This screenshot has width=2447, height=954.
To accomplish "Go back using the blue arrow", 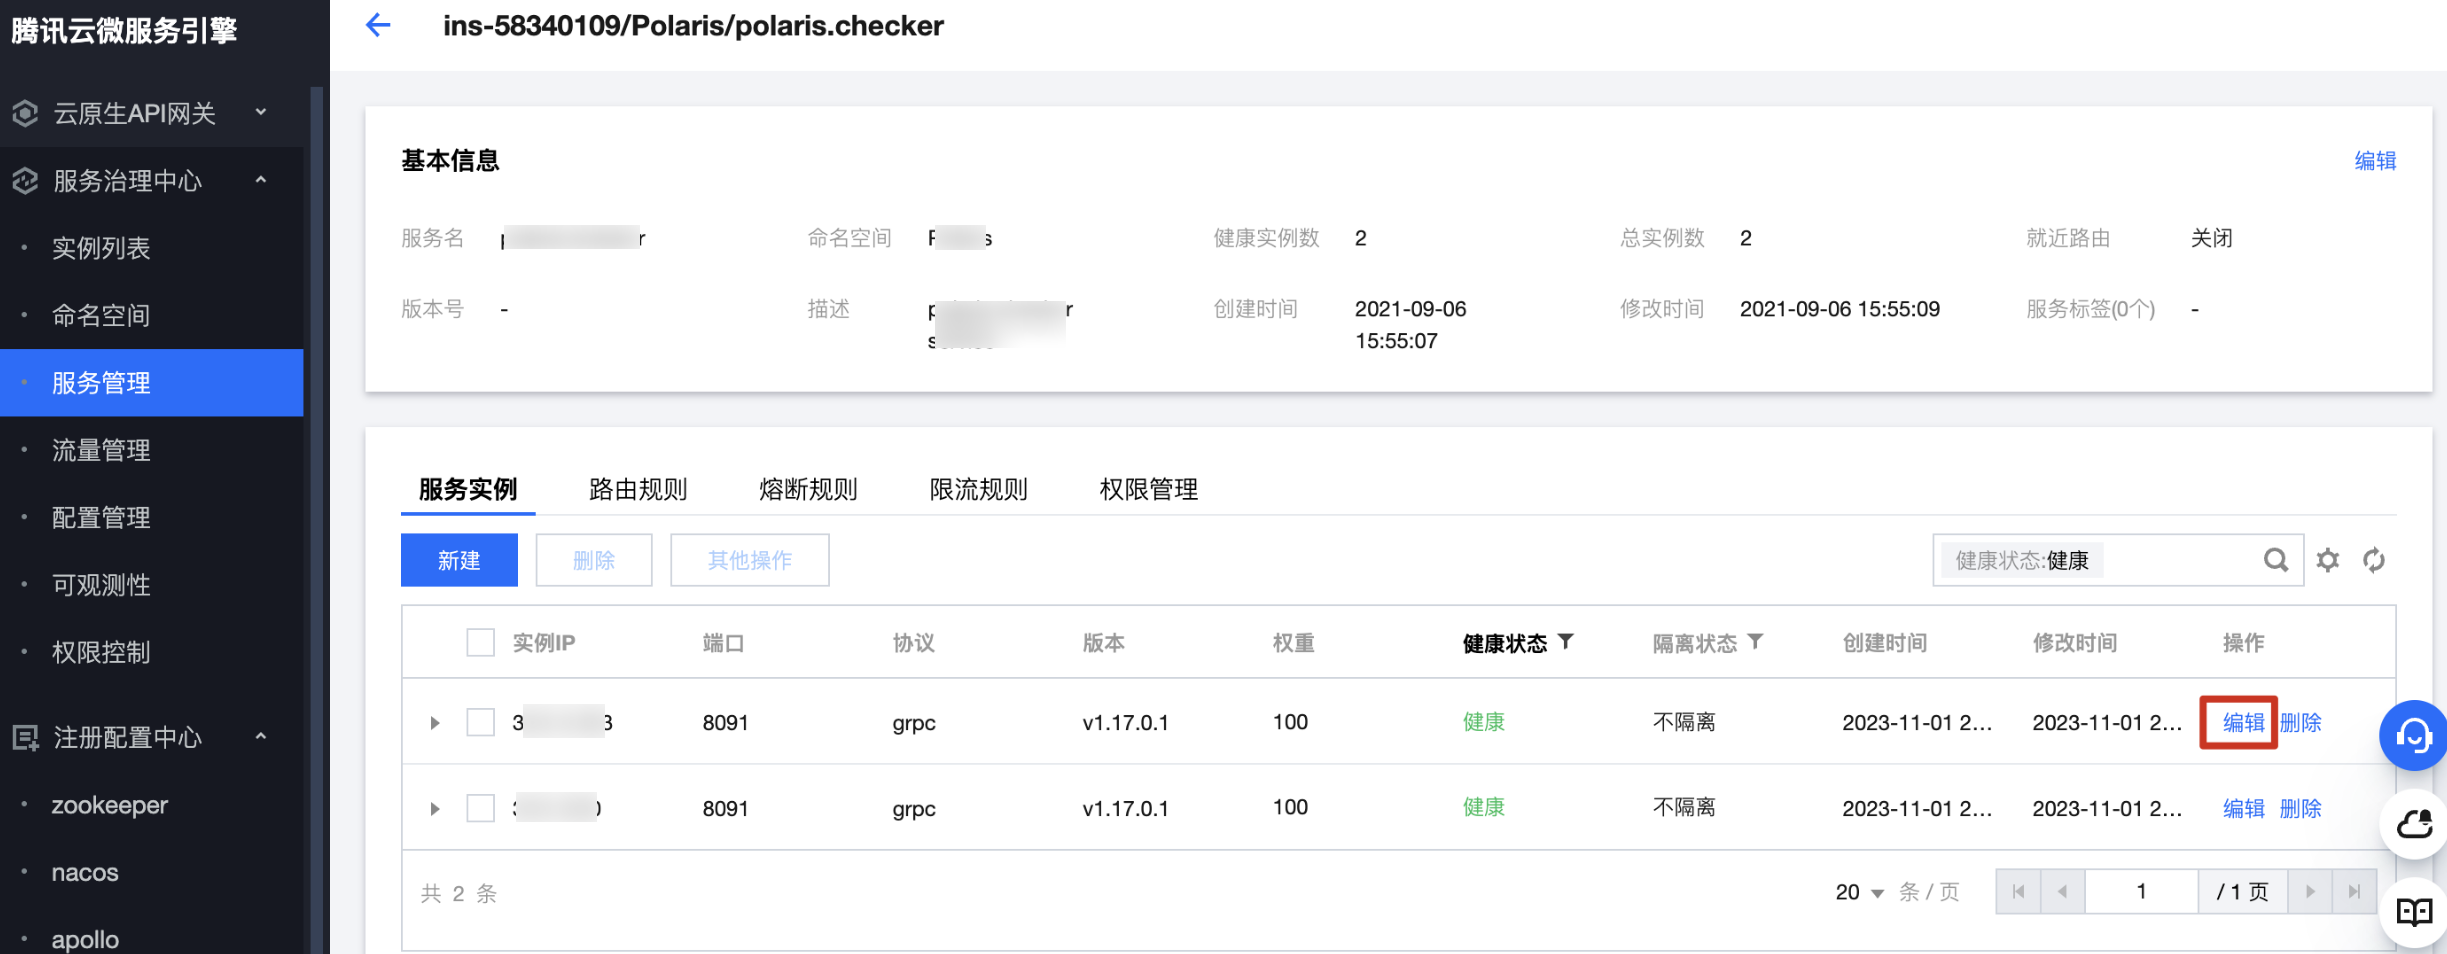I will tap(378, 25).
